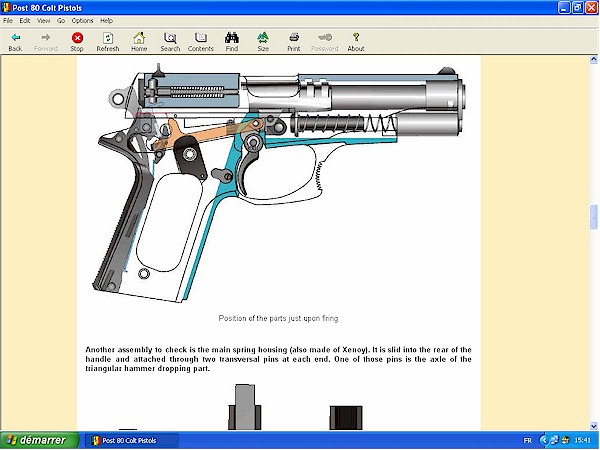Open the Go menu

click(x=61, y=21)
